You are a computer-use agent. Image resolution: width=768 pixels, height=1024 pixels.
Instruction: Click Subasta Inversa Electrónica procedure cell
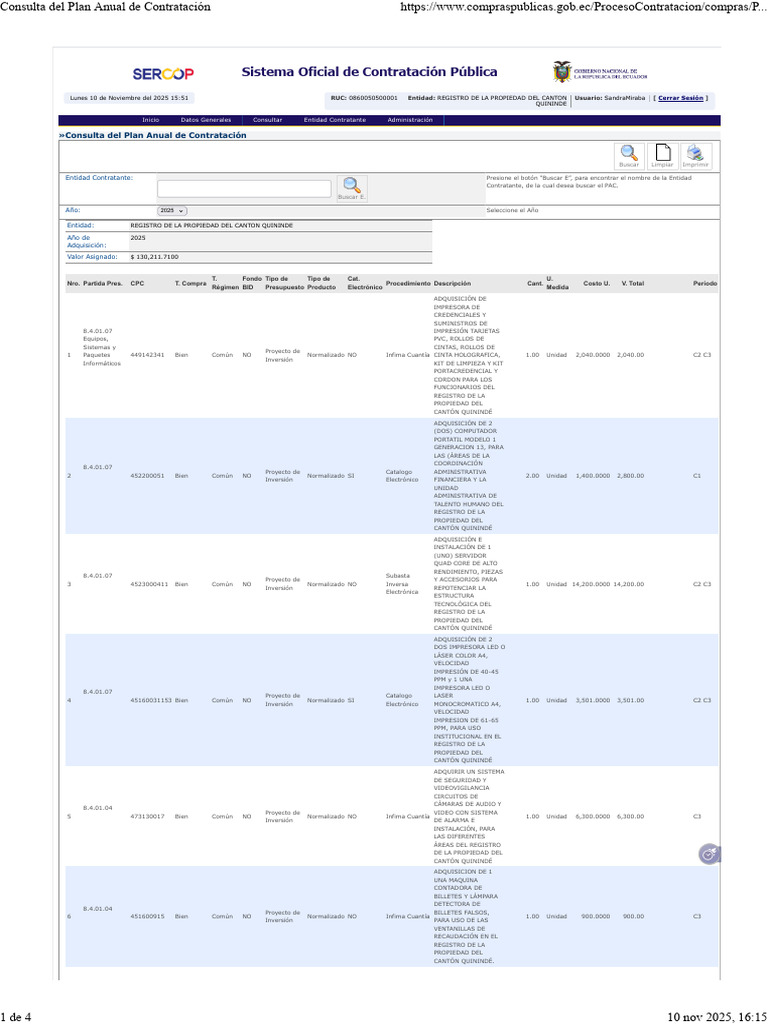402,584
